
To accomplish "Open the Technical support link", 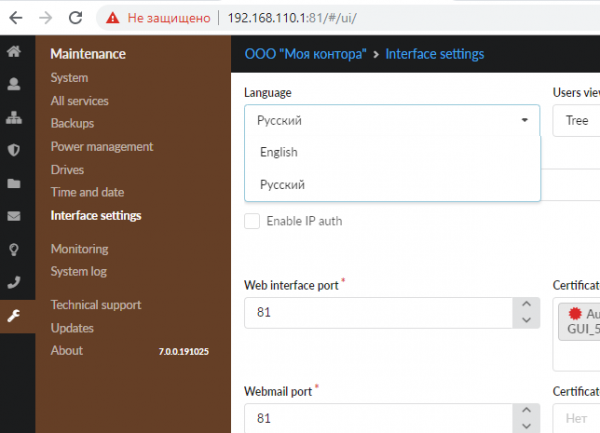I will point(95,305).
